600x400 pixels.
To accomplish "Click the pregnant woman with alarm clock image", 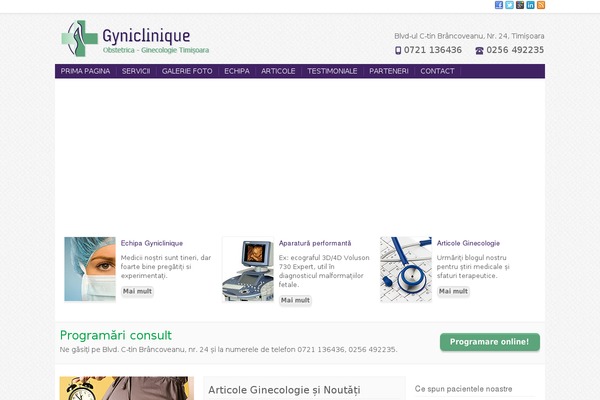I will [x=127, y=388].
